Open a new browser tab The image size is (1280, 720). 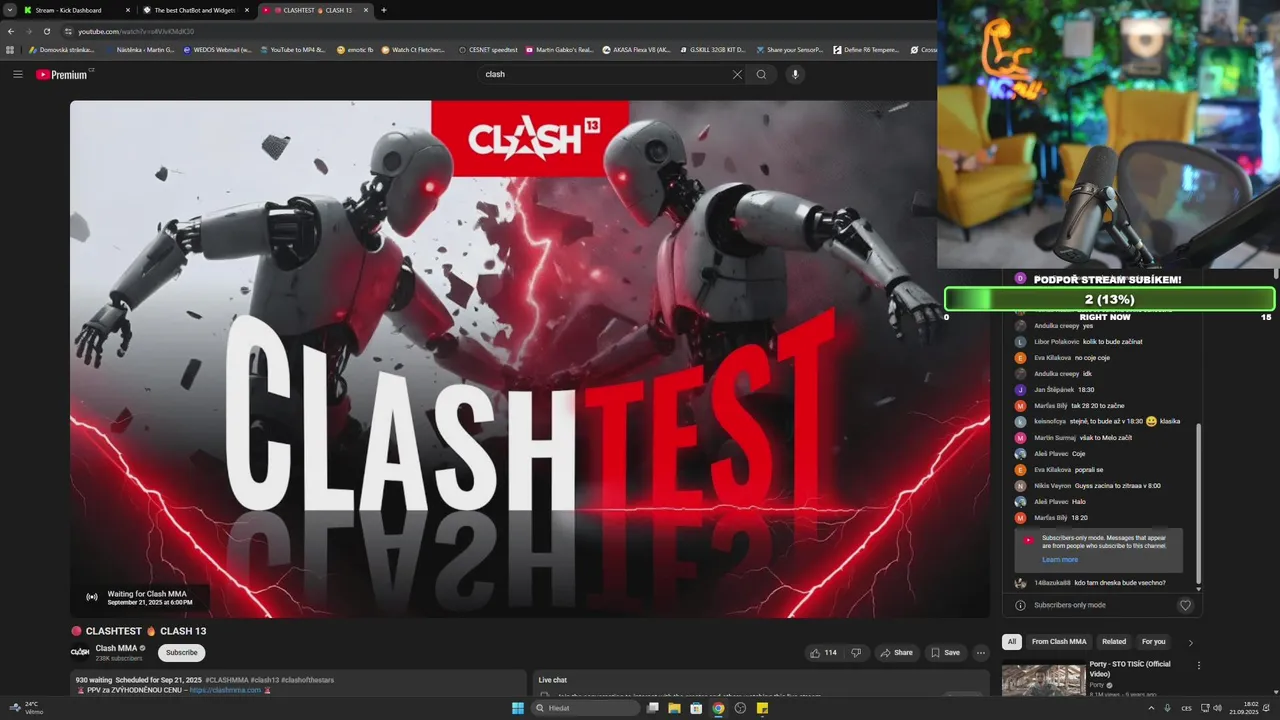[384, 10]
